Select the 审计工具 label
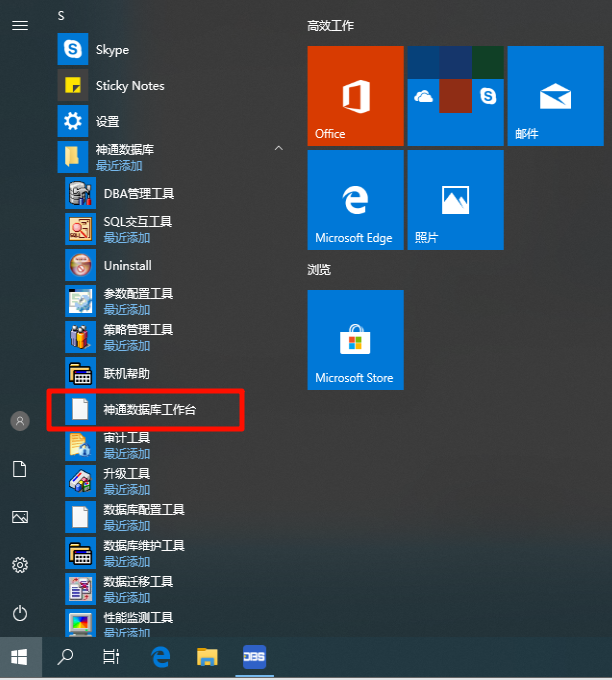Screen dimensions: 612x680 (127, 438)
